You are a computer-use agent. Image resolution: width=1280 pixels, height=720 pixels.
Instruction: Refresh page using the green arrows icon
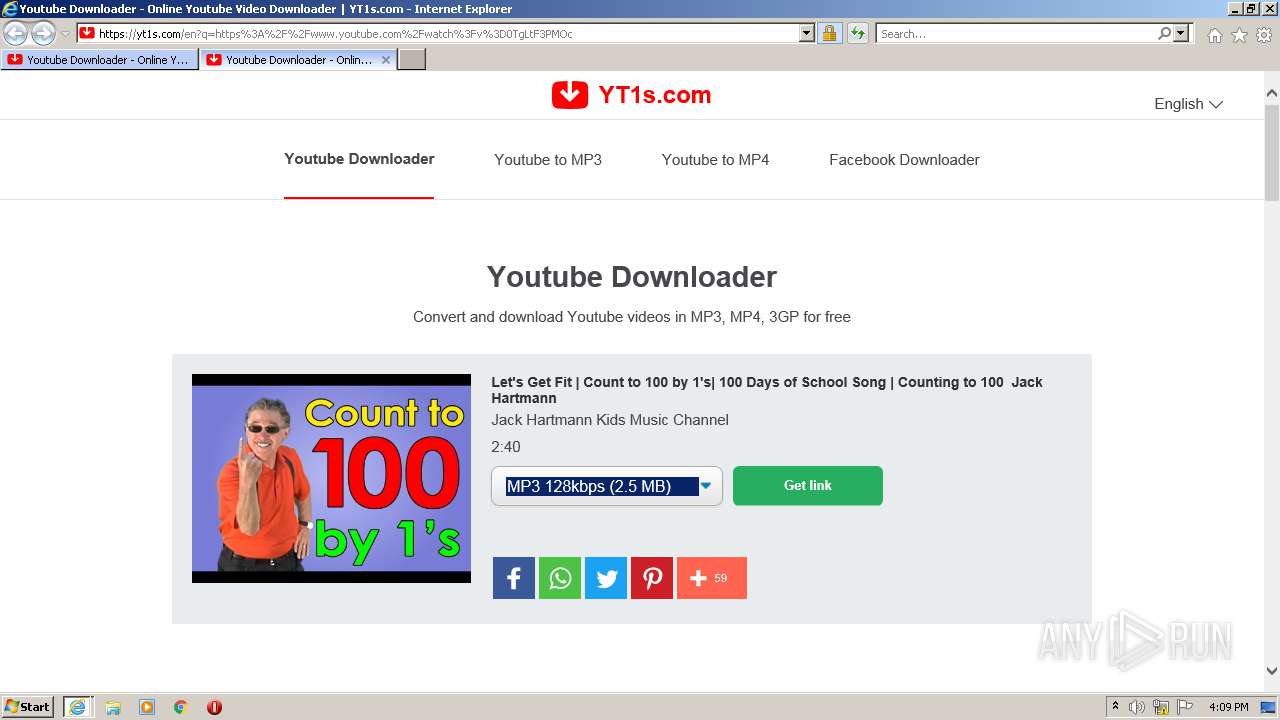click(857, 33)
